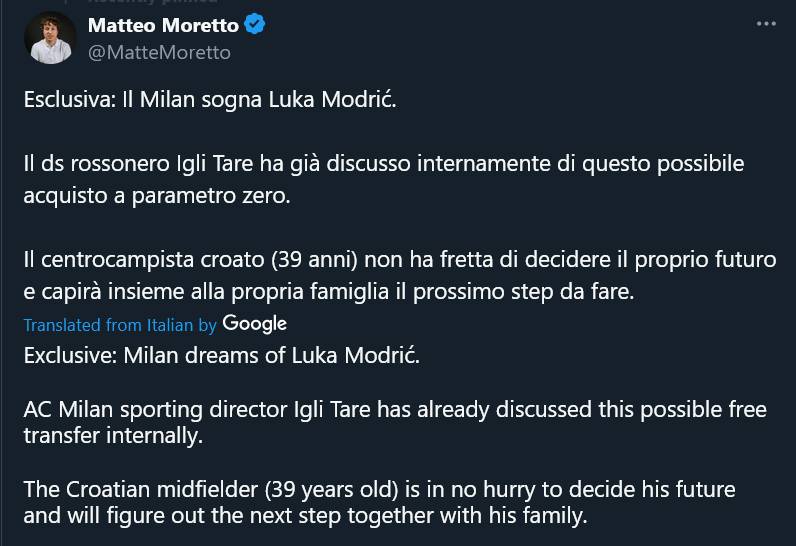Click the Google logo in translation credit
This screenshot has height=546, width=796.
[x=254, y=323]
